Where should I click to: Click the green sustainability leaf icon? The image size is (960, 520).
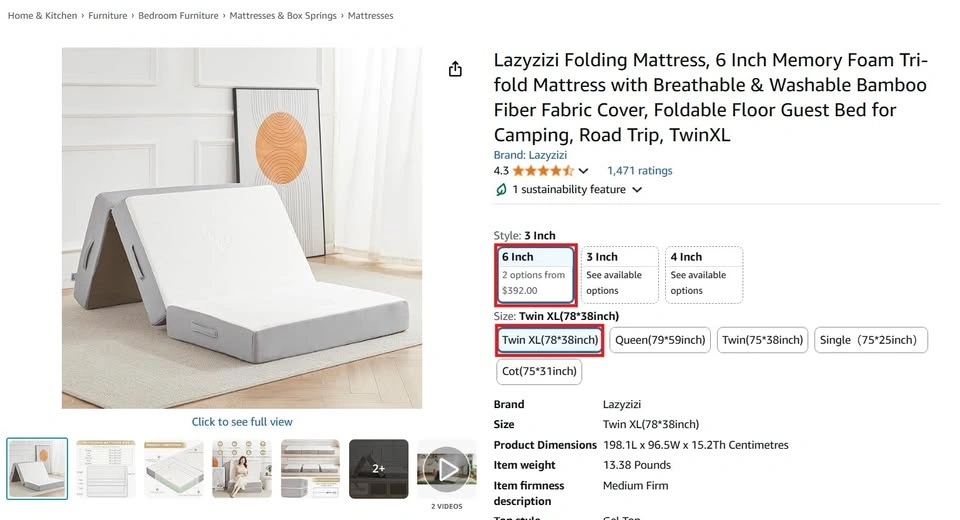[501, 189]
